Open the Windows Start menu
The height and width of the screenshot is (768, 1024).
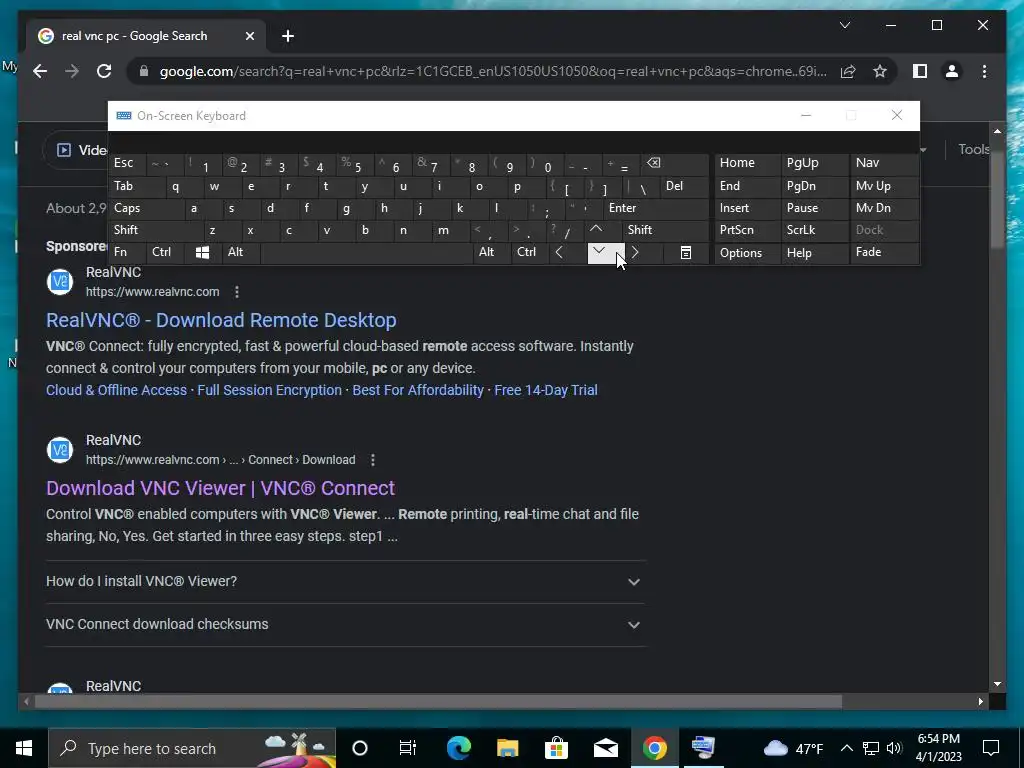pos(24,748)
